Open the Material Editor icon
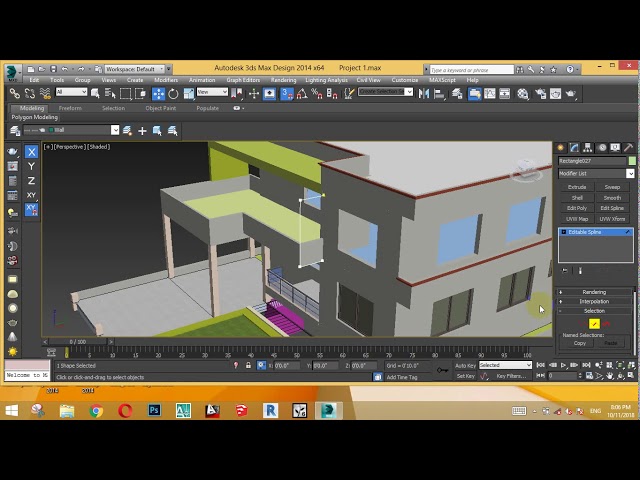The height and width of the screenshot is (480, 640). 523,94
